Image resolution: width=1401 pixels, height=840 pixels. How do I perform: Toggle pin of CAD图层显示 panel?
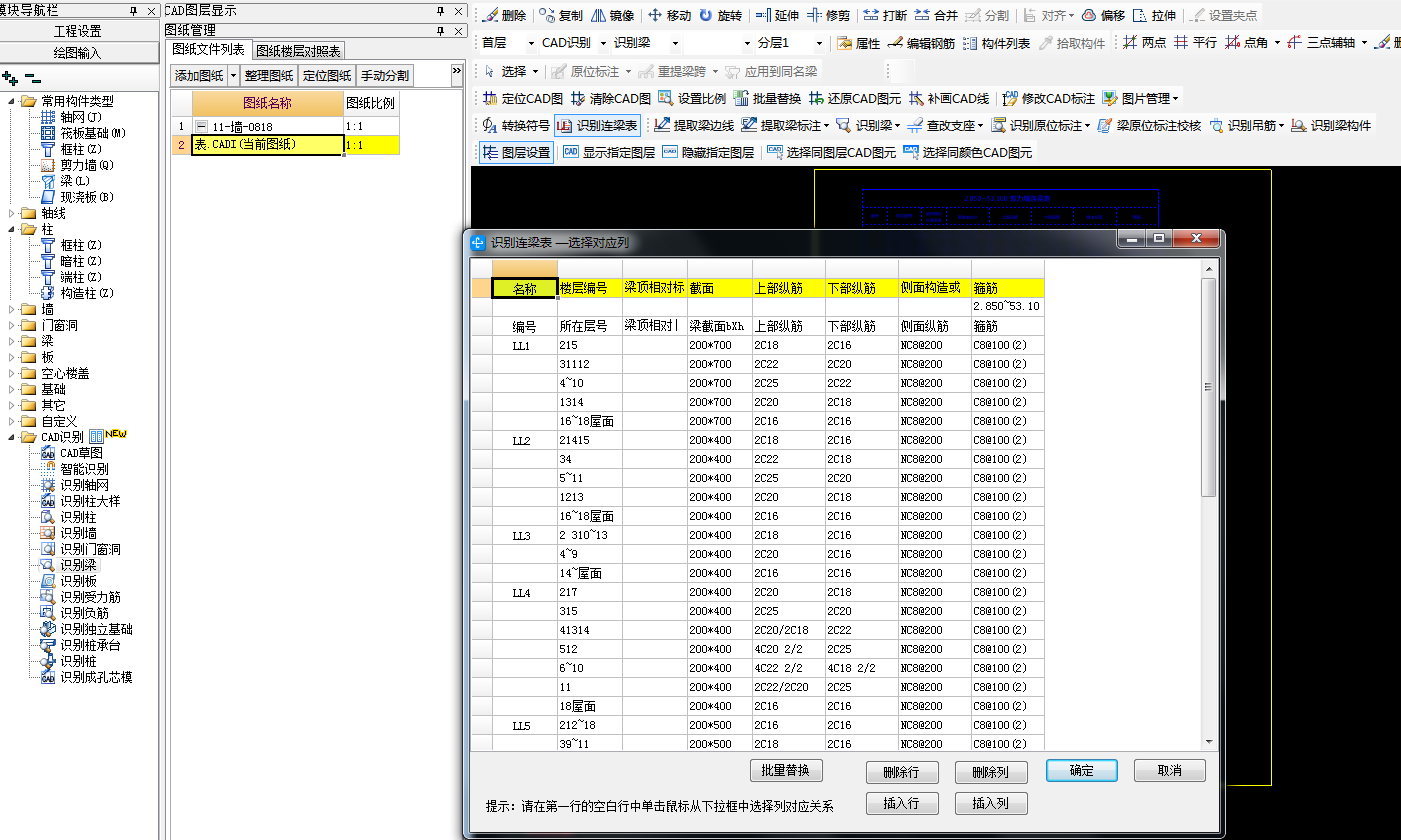point(440,10)
